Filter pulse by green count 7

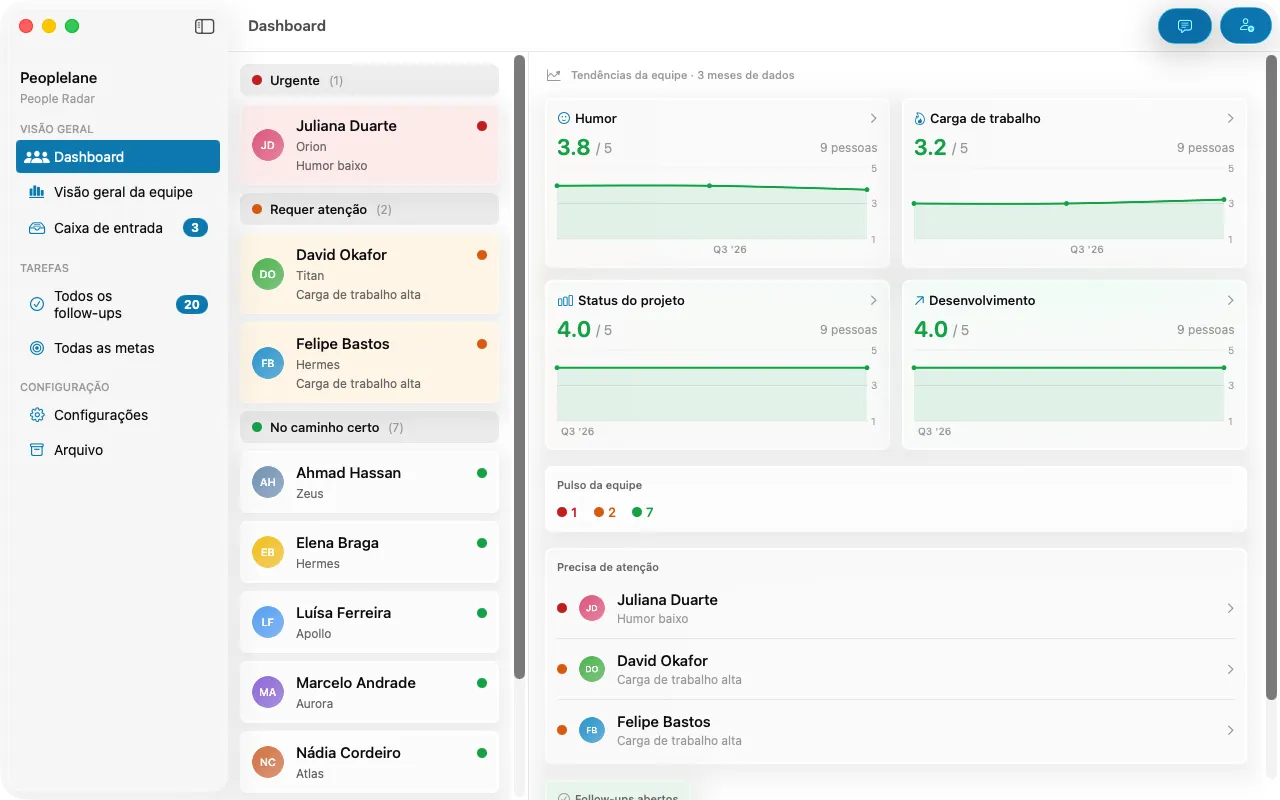(643, 512)
